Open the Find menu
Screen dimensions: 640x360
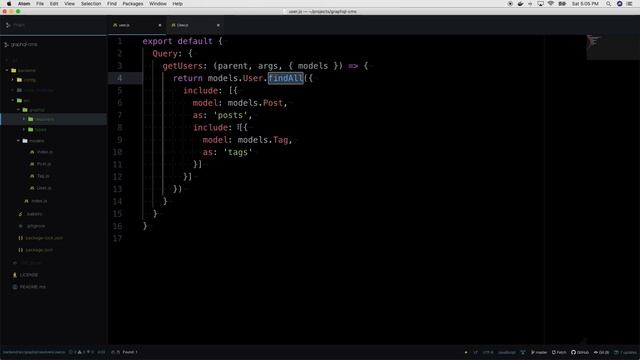click(111, 4)
